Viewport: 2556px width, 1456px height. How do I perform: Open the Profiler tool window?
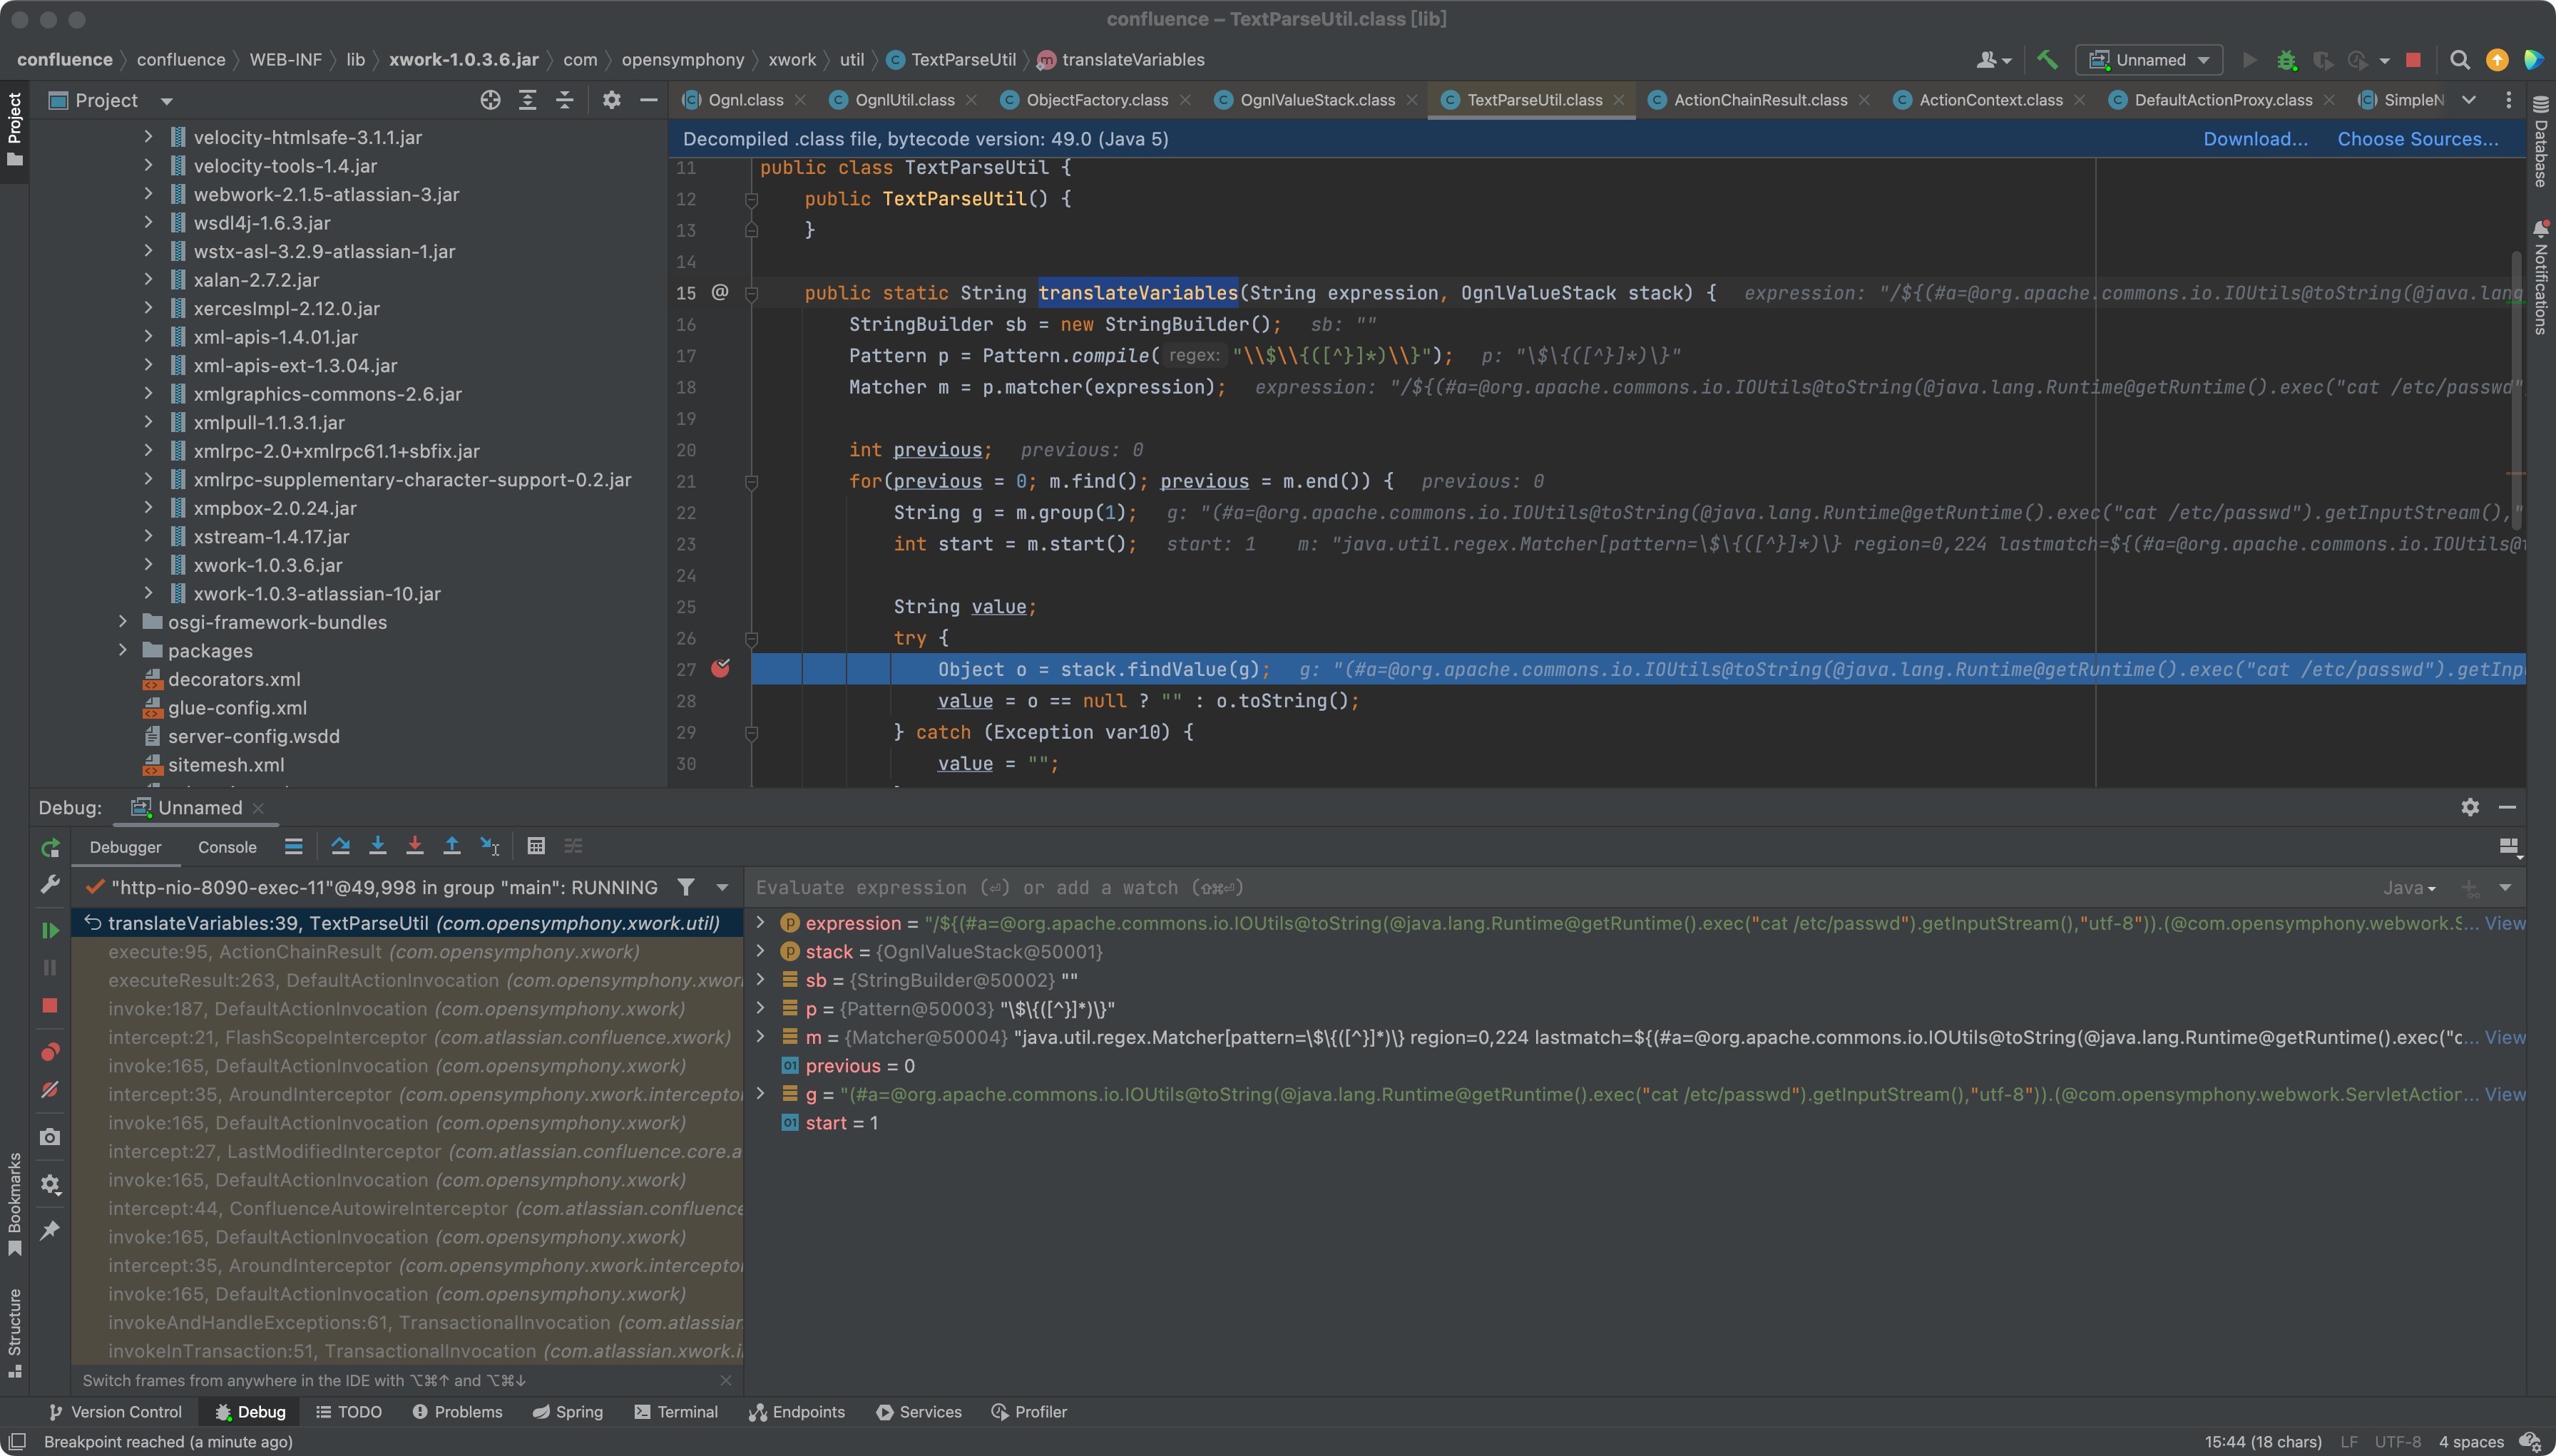pyautogui.click(x=1029, y=1411)
